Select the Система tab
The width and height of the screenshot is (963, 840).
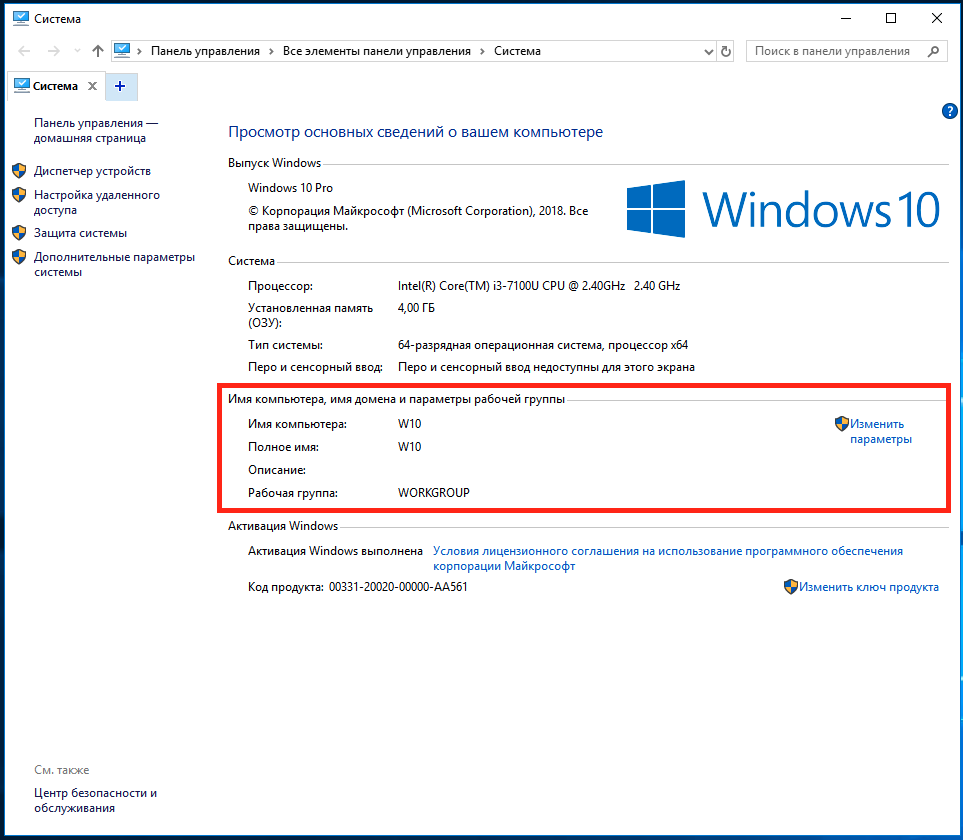pos(55,86)
